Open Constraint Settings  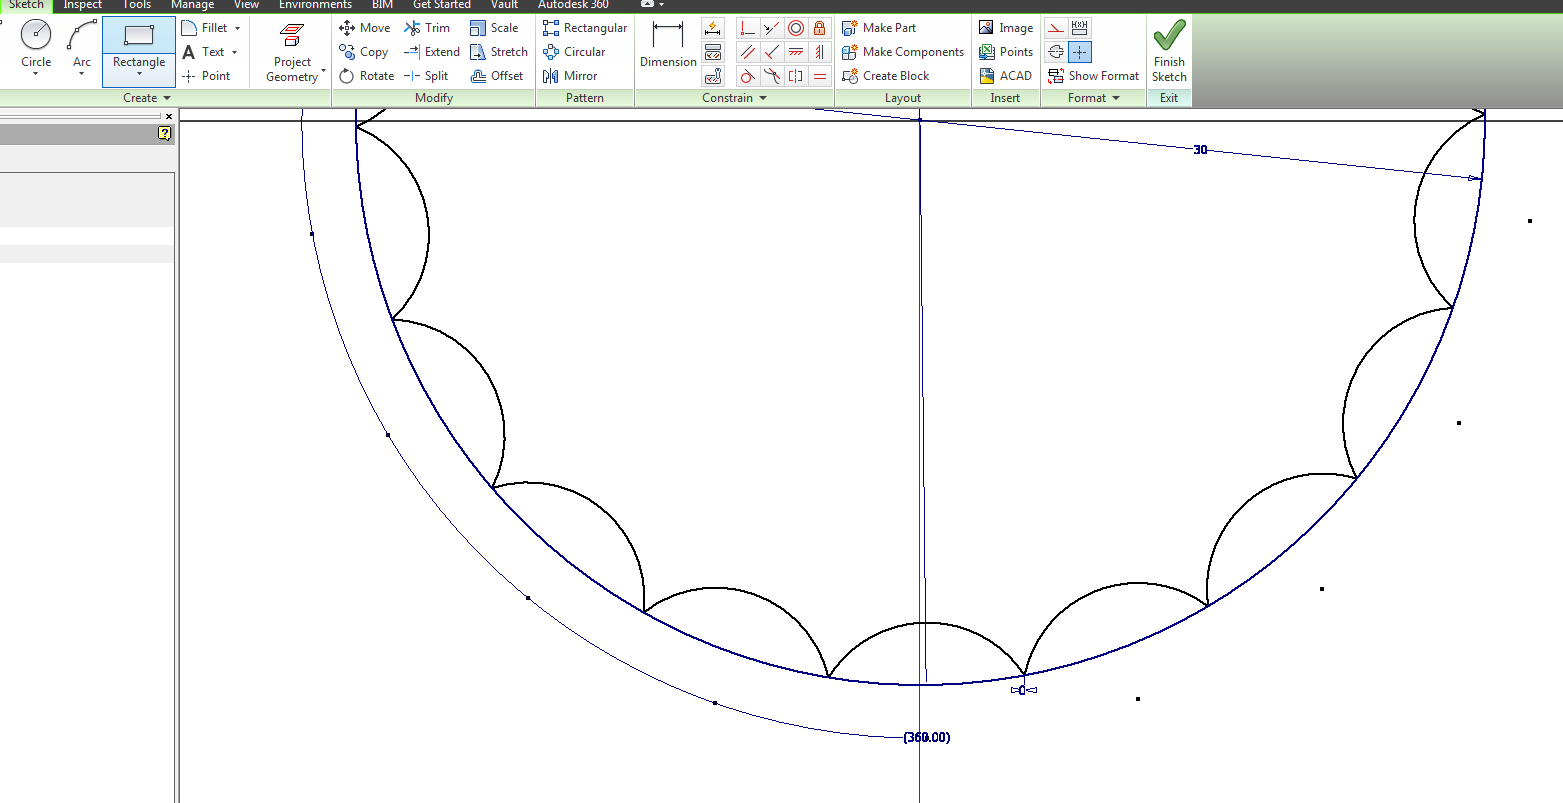[x=713, y=76]
